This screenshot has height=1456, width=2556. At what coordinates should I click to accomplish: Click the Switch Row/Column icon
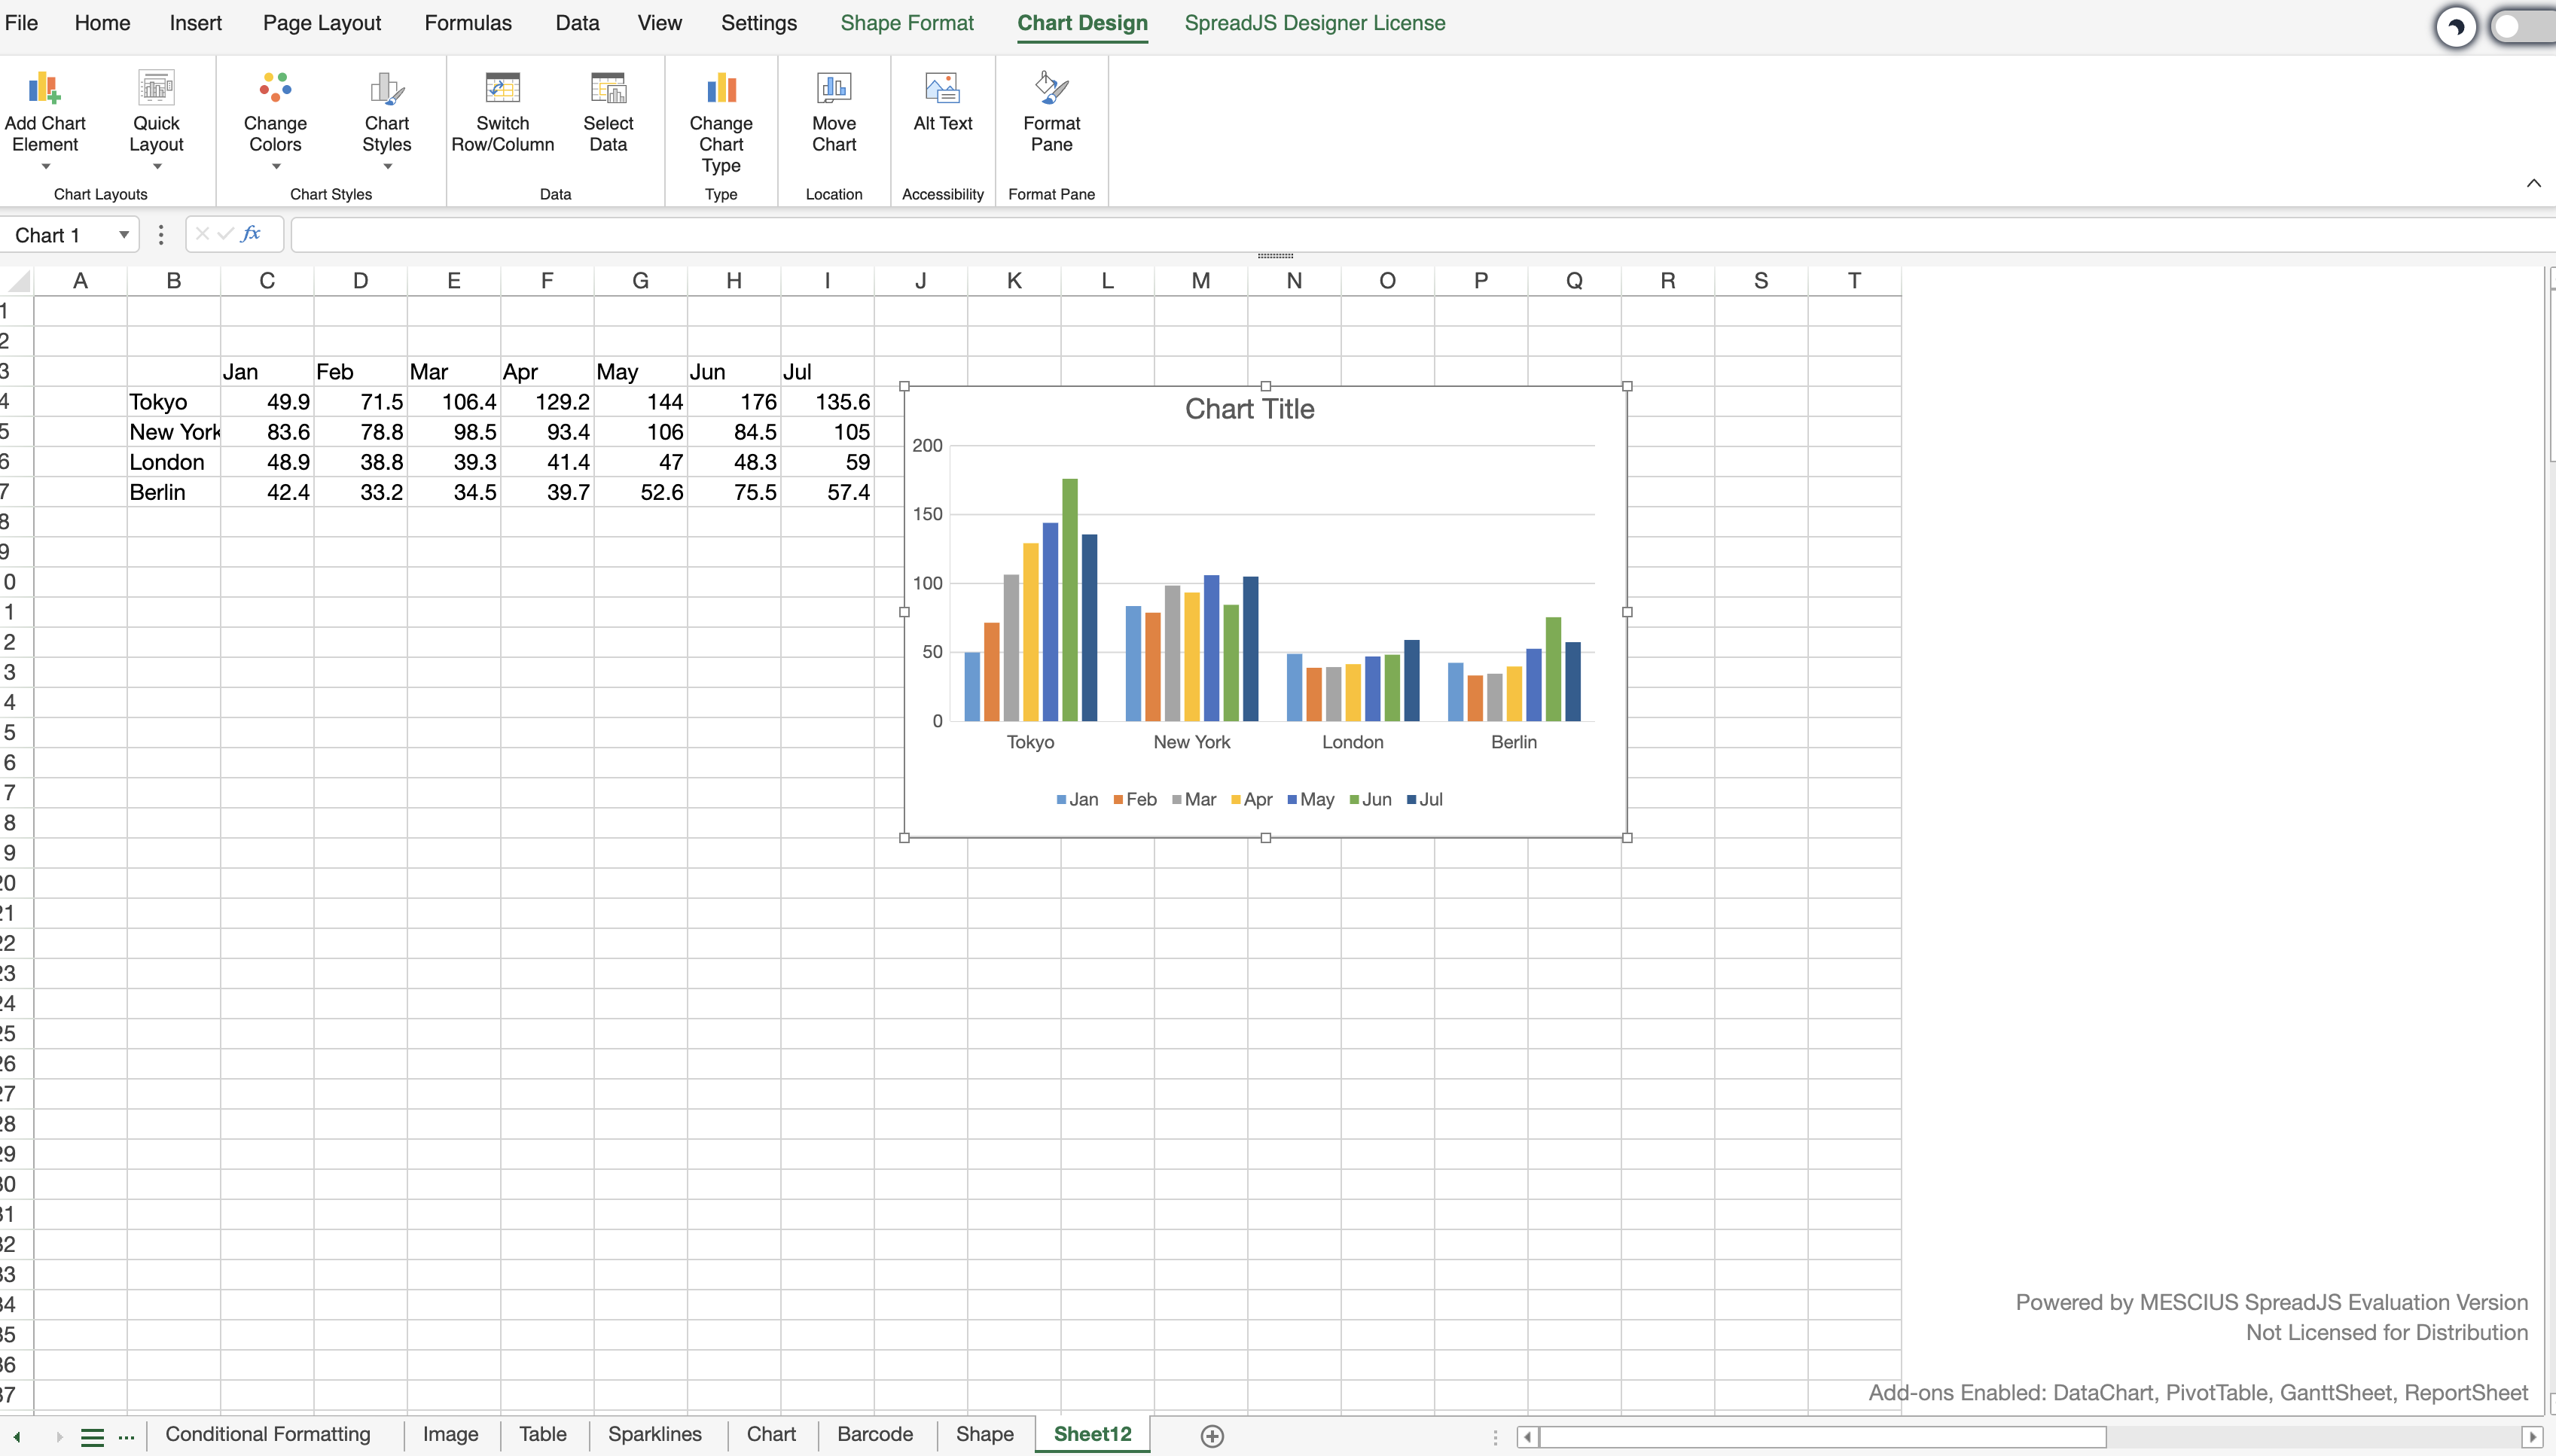[x=502, y=89]
